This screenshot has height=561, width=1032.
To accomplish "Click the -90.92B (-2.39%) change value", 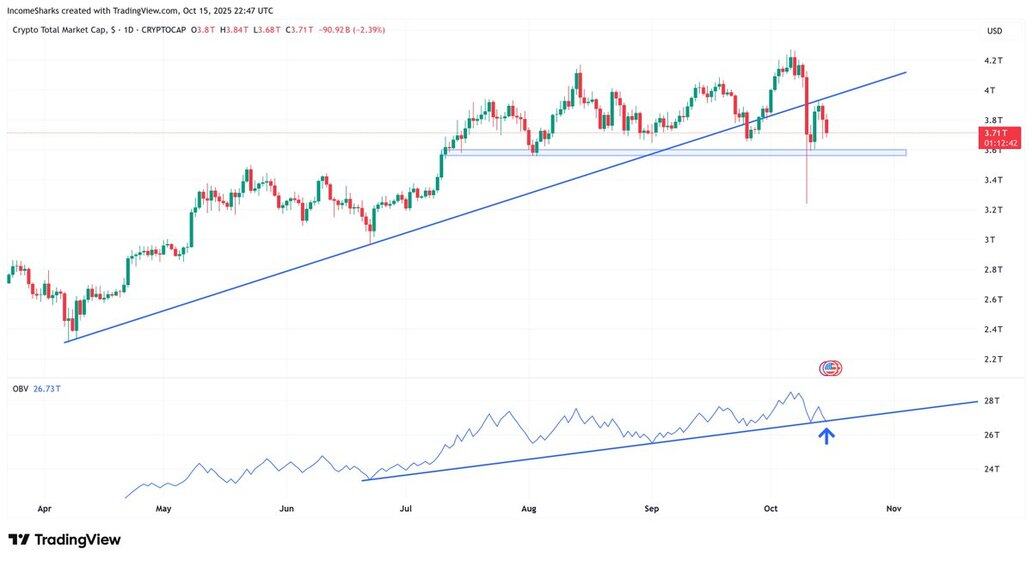I will (351, 30).
